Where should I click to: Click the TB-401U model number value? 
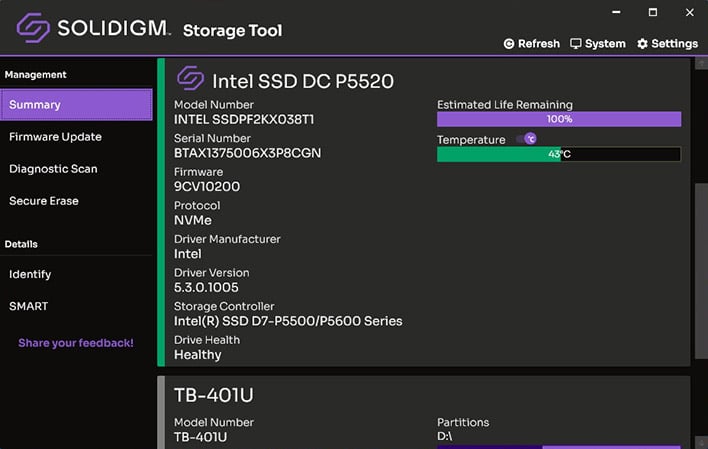200,437
